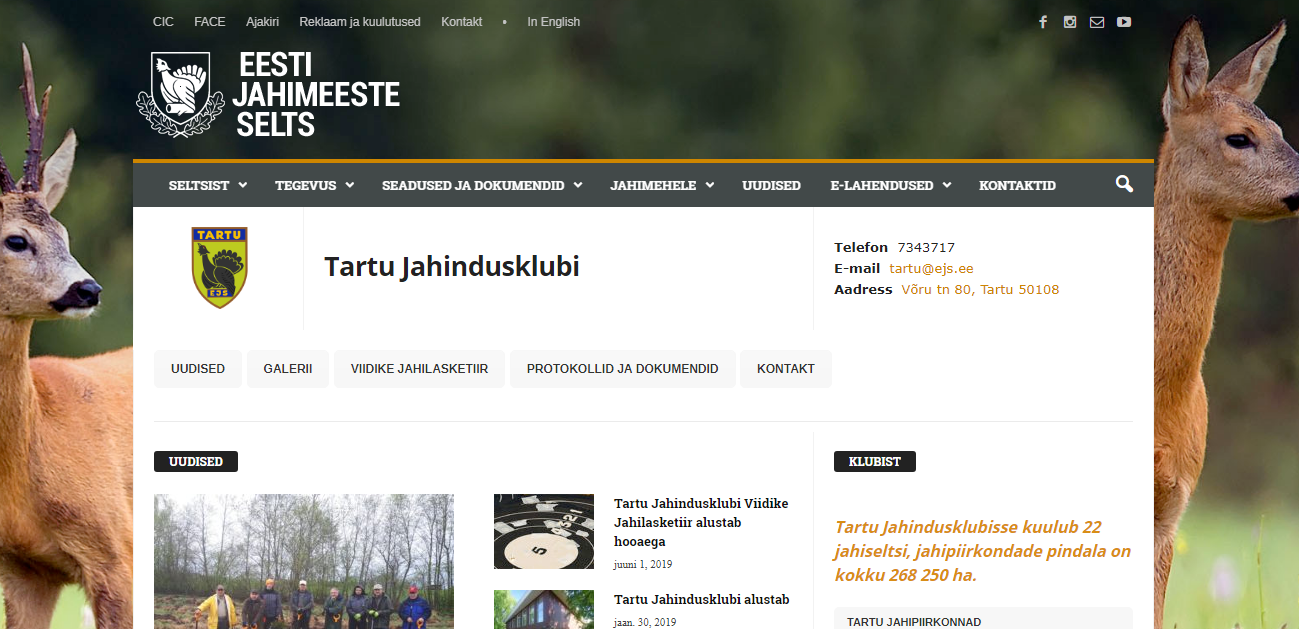
Task: Expand SEADUSED JA DOKUMENDID dropdown
Action: 481,185
